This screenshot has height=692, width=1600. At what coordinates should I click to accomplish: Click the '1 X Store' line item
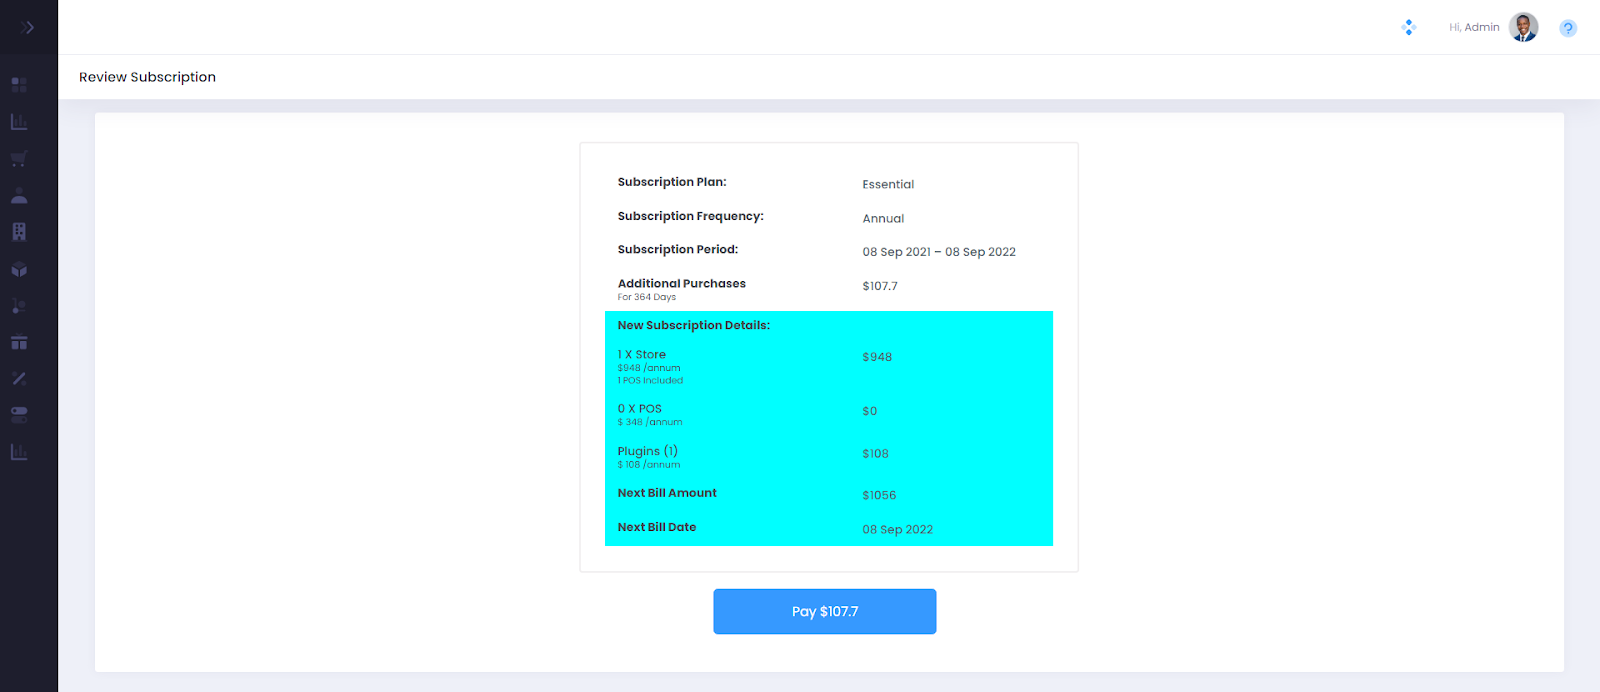click(641, 354)
